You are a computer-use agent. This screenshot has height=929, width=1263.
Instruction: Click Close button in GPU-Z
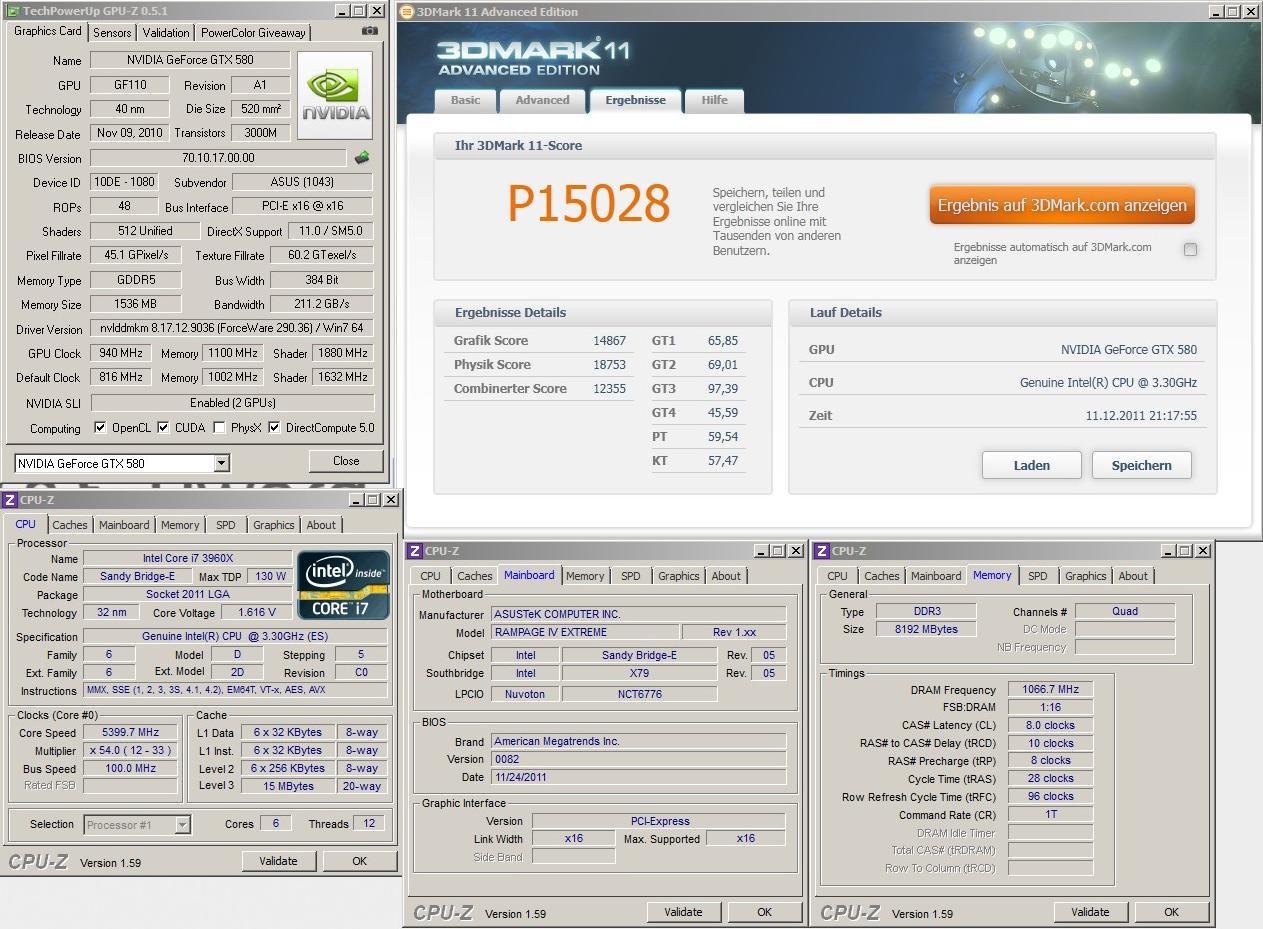[346, 461]
